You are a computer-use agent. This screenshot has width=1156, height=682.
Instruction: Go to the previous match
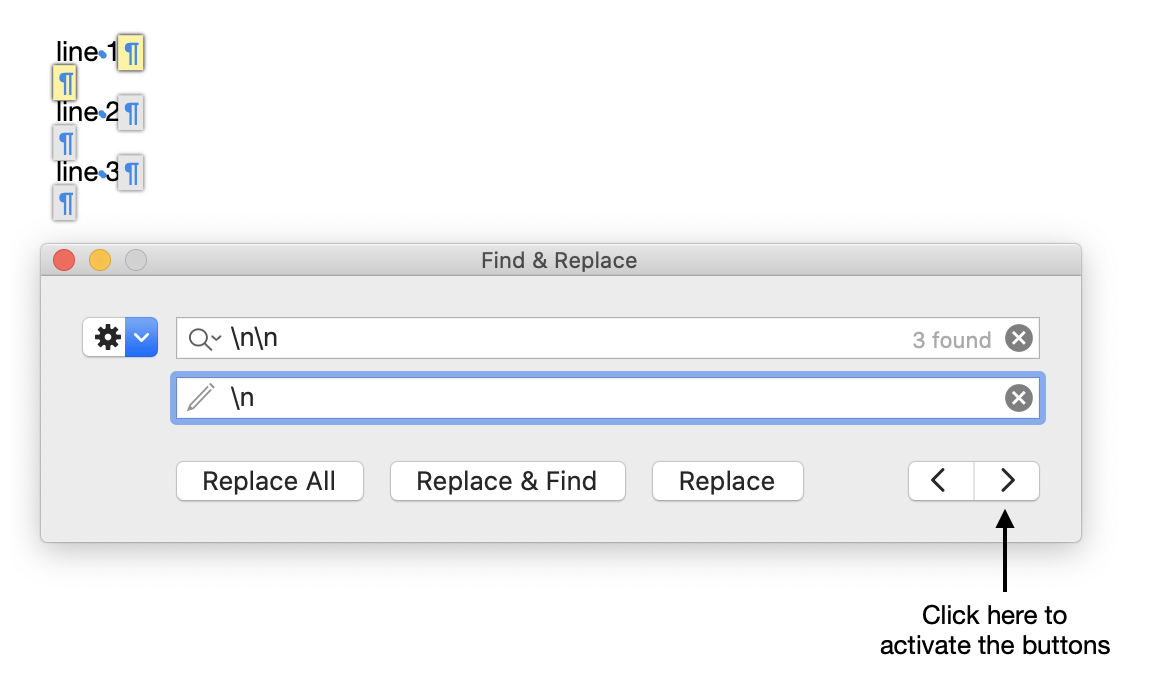coord(940,481)
